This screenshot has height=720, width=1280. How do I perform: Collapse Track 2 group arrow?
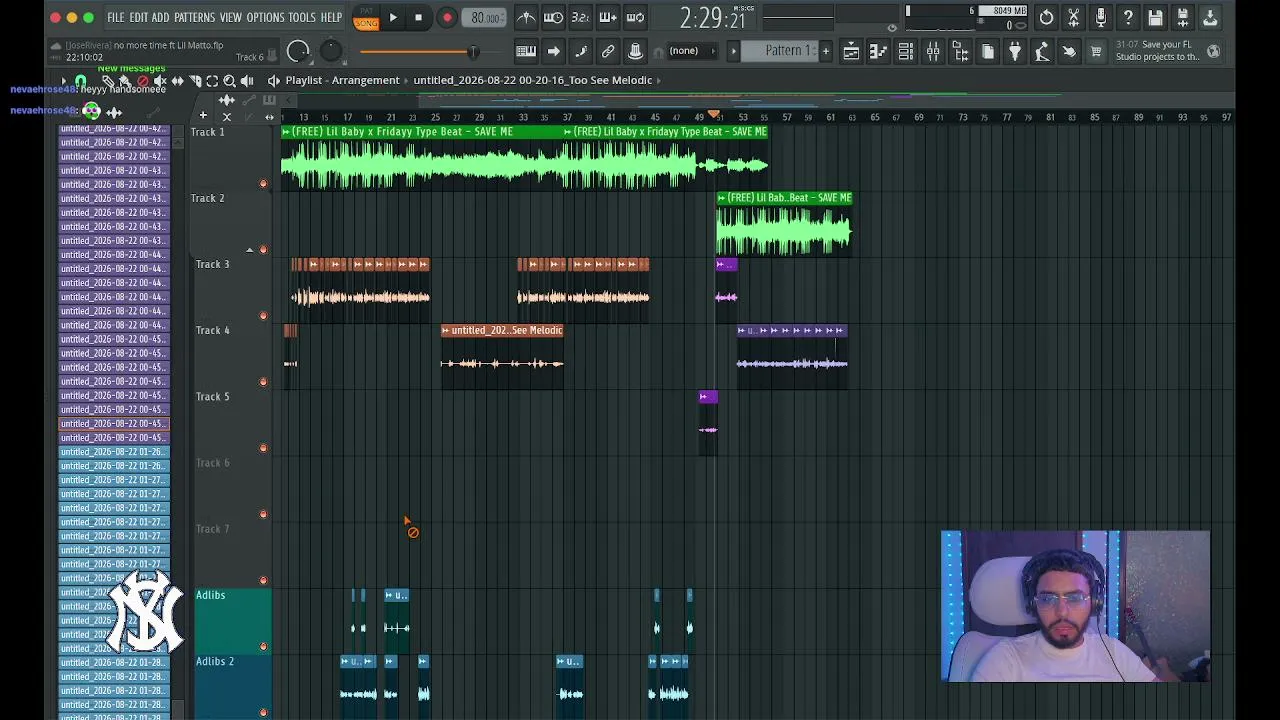click(x=250, y=249)
